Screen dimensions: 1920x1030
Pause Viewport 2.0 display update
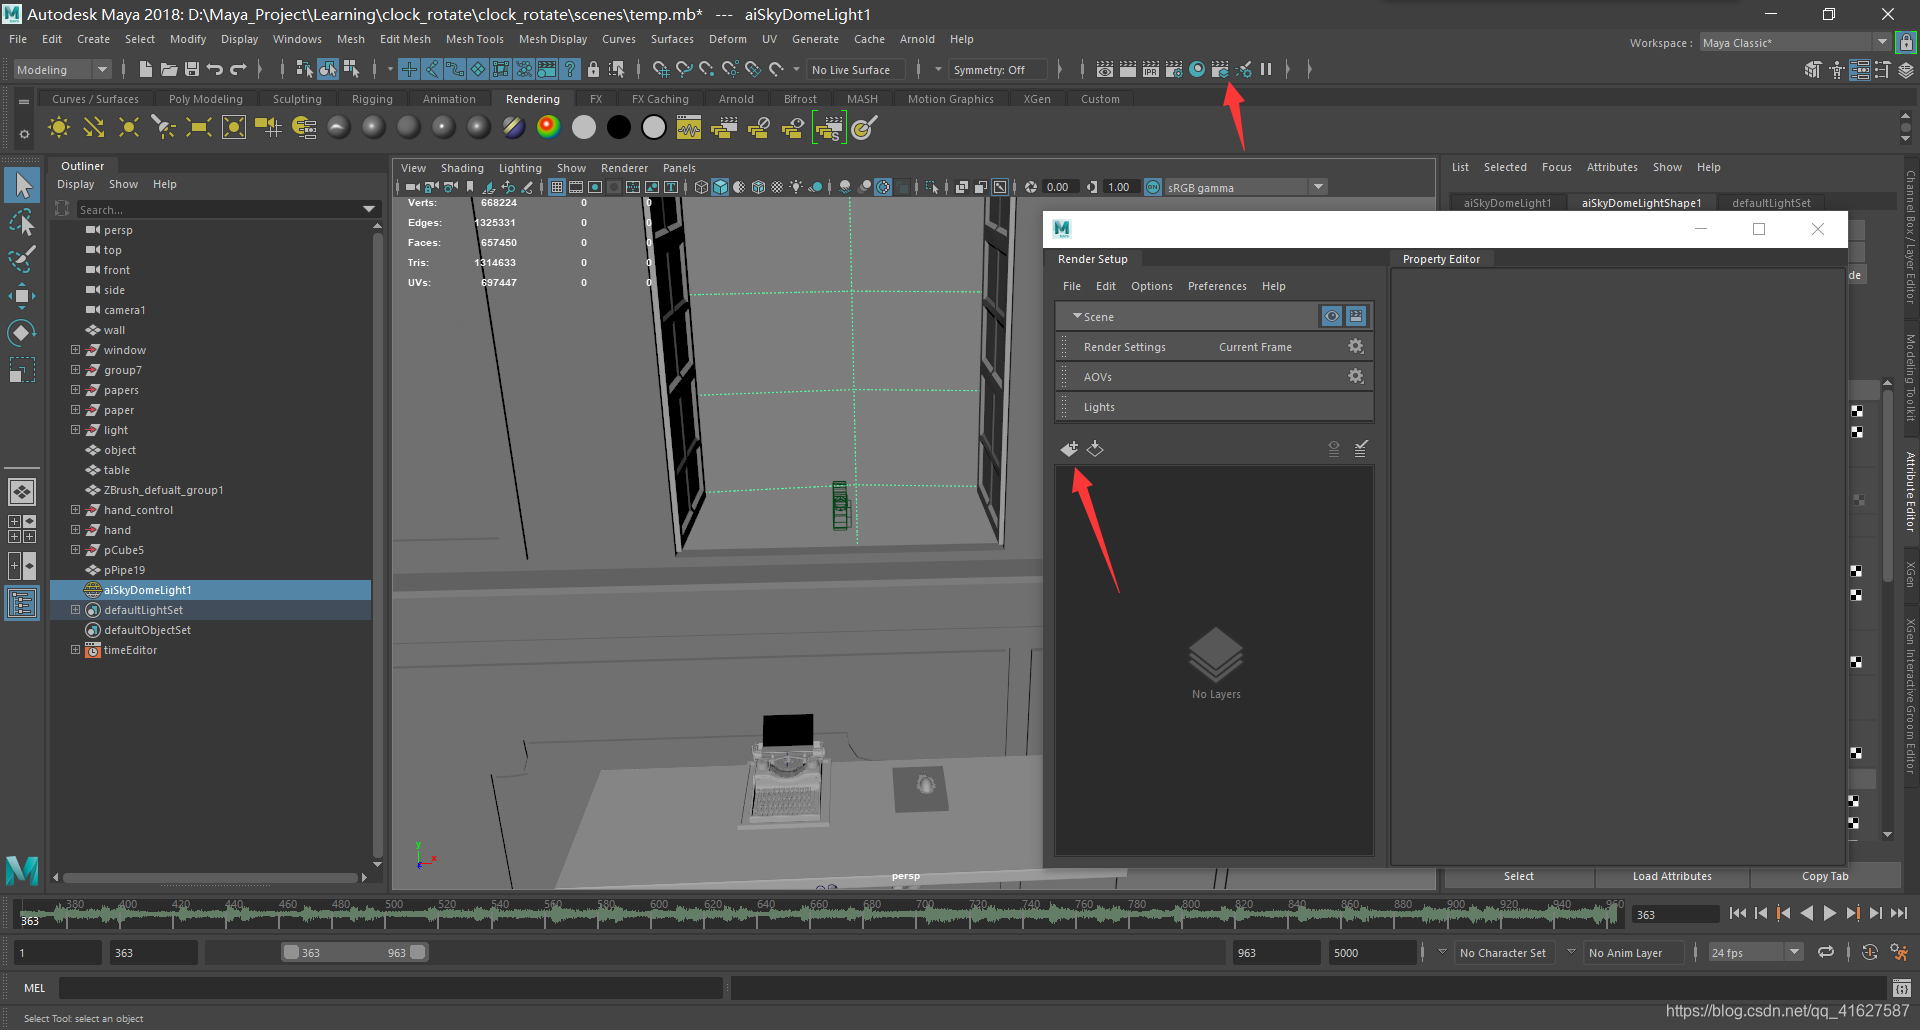pos(1266,69)
